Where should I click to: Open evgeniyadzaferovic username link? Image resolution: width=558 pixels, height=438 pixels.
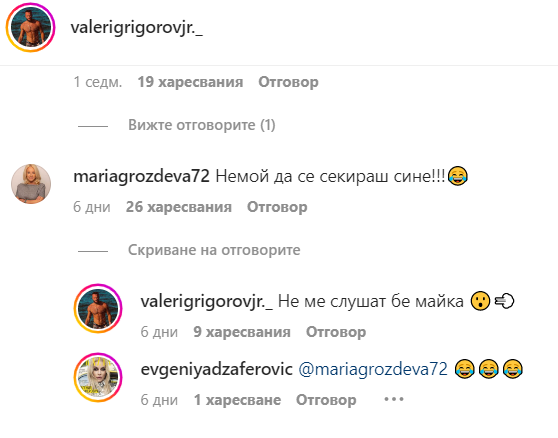coord(217,369)
